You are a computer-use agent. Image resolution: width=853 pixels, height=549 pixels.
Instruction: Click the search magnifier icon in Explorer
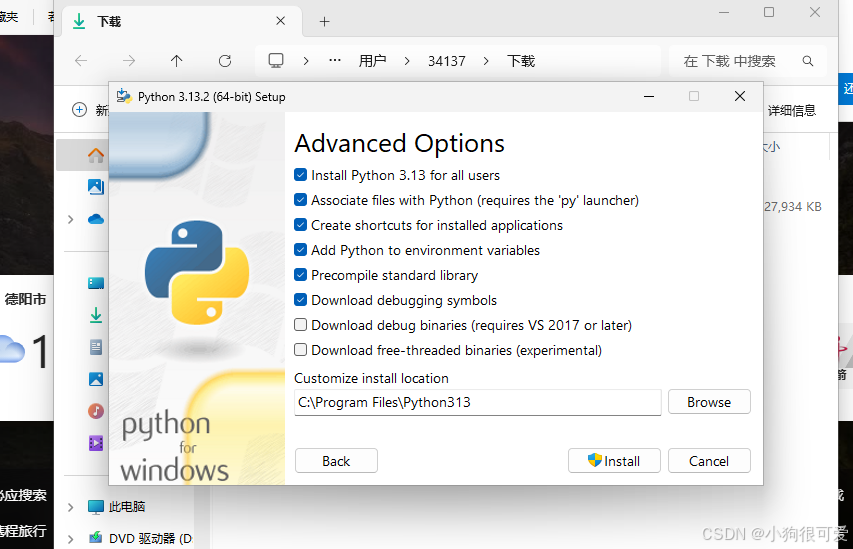tap(808, 61)
